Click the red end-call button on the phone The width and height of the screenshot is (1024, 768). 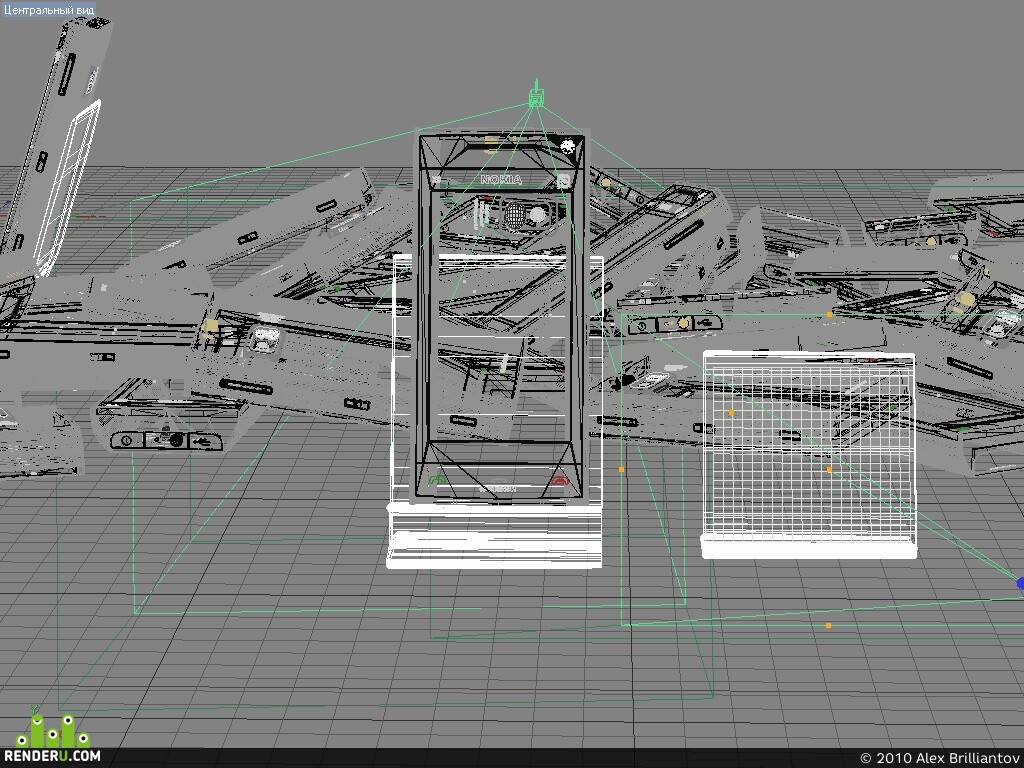[x=560, y=481]
